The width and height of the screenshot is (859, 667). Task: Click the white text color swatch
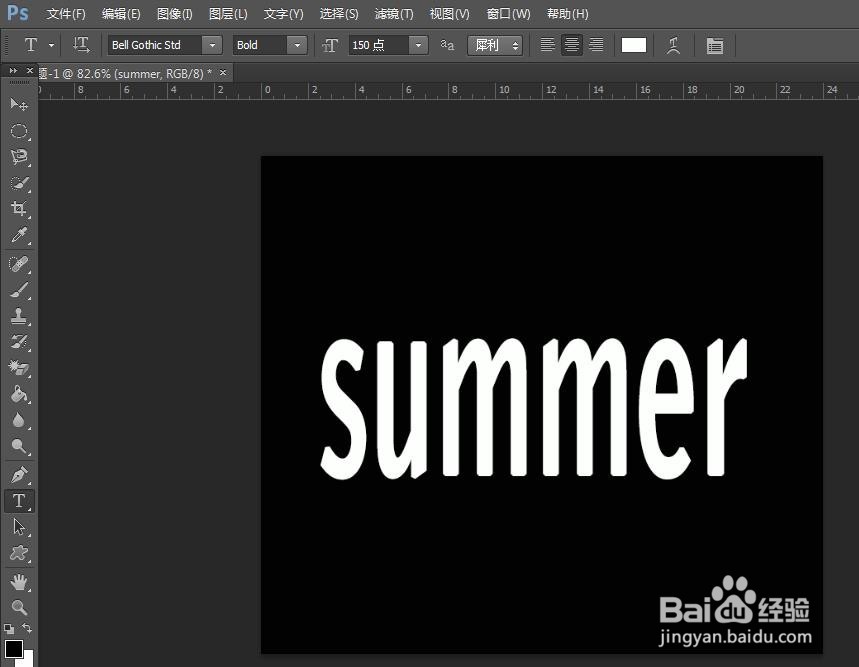634,45
